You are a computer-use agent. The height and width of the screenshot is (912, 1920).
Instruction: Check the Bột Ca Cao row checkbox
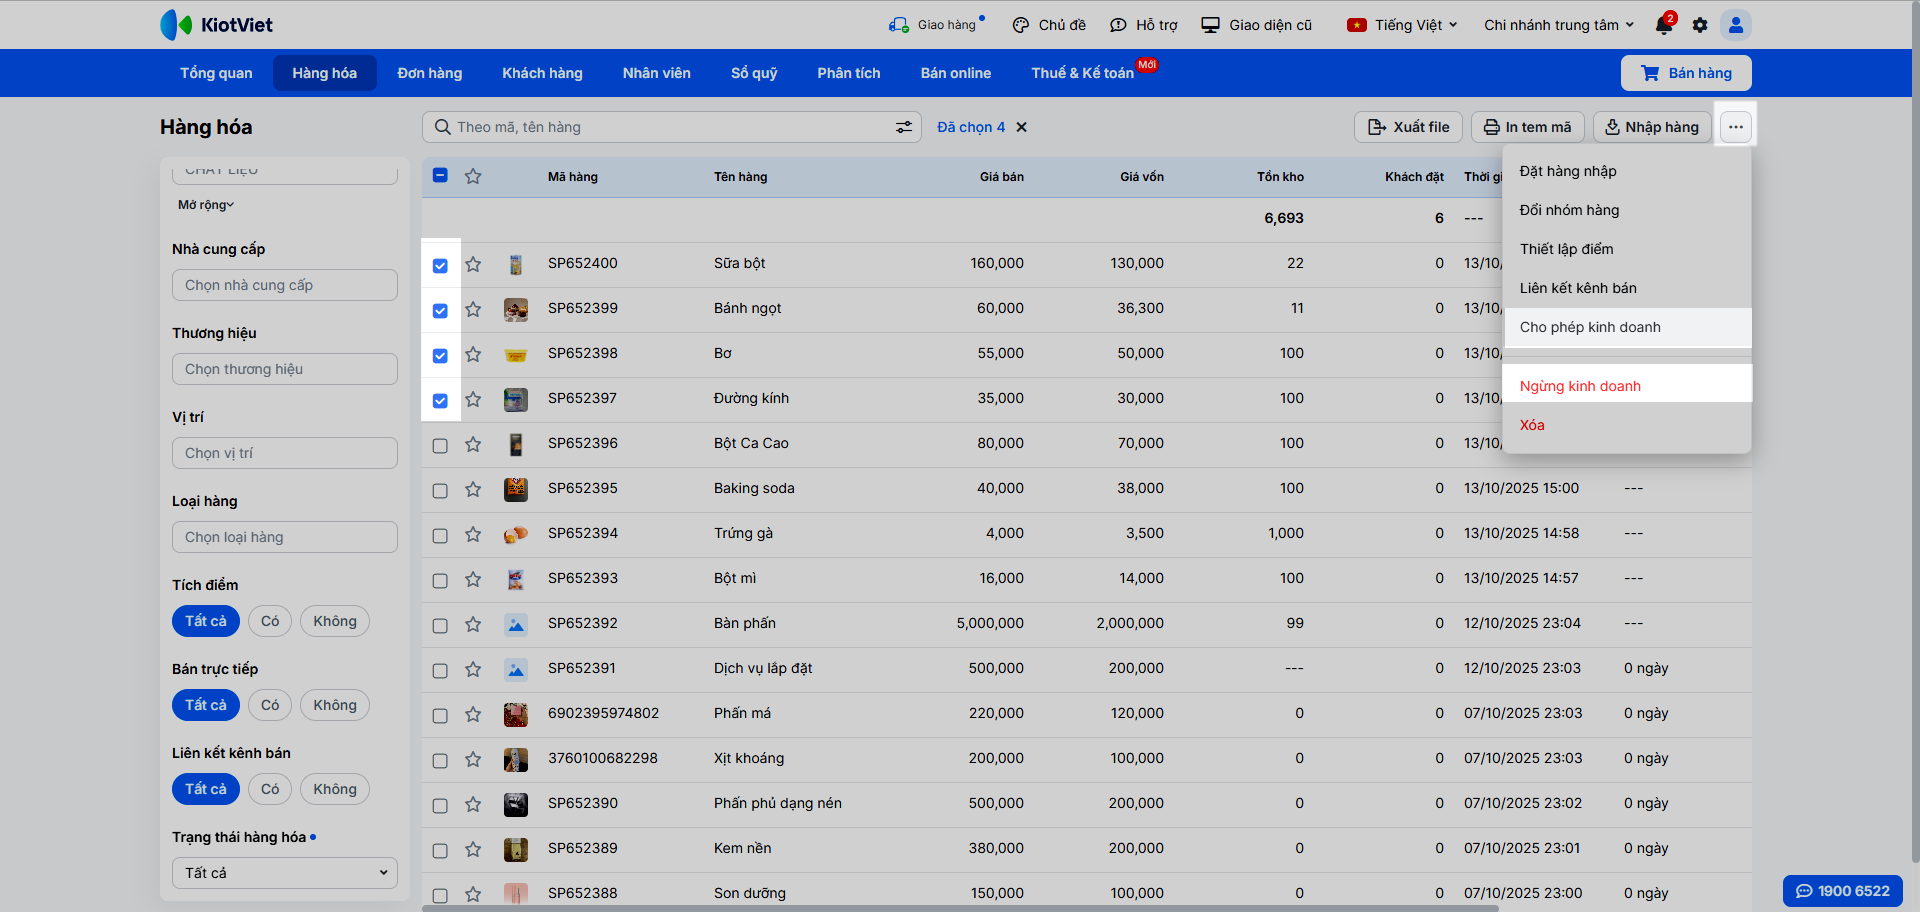(x=440, y=446)
